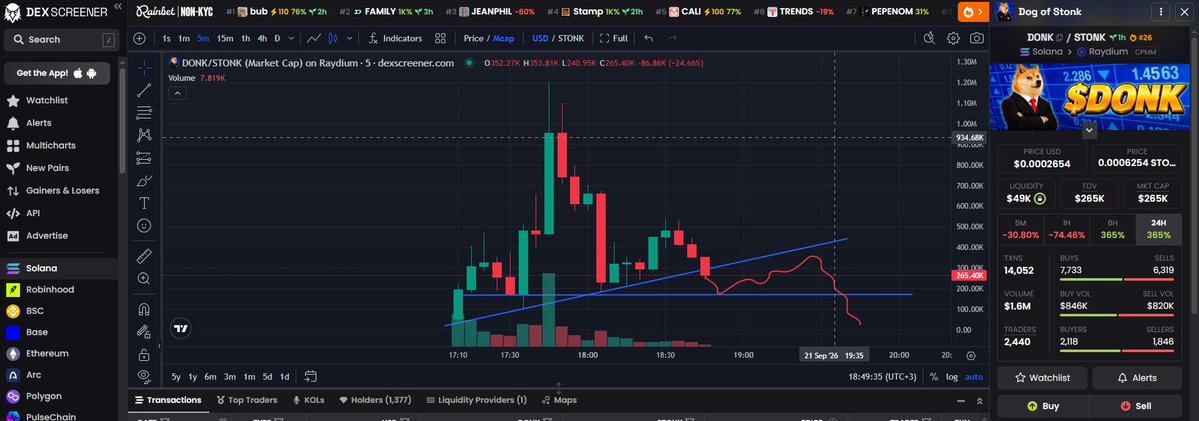1199x421 pixels.
Task: Select the crosshair cursor tool
Action: coord(144,68)
